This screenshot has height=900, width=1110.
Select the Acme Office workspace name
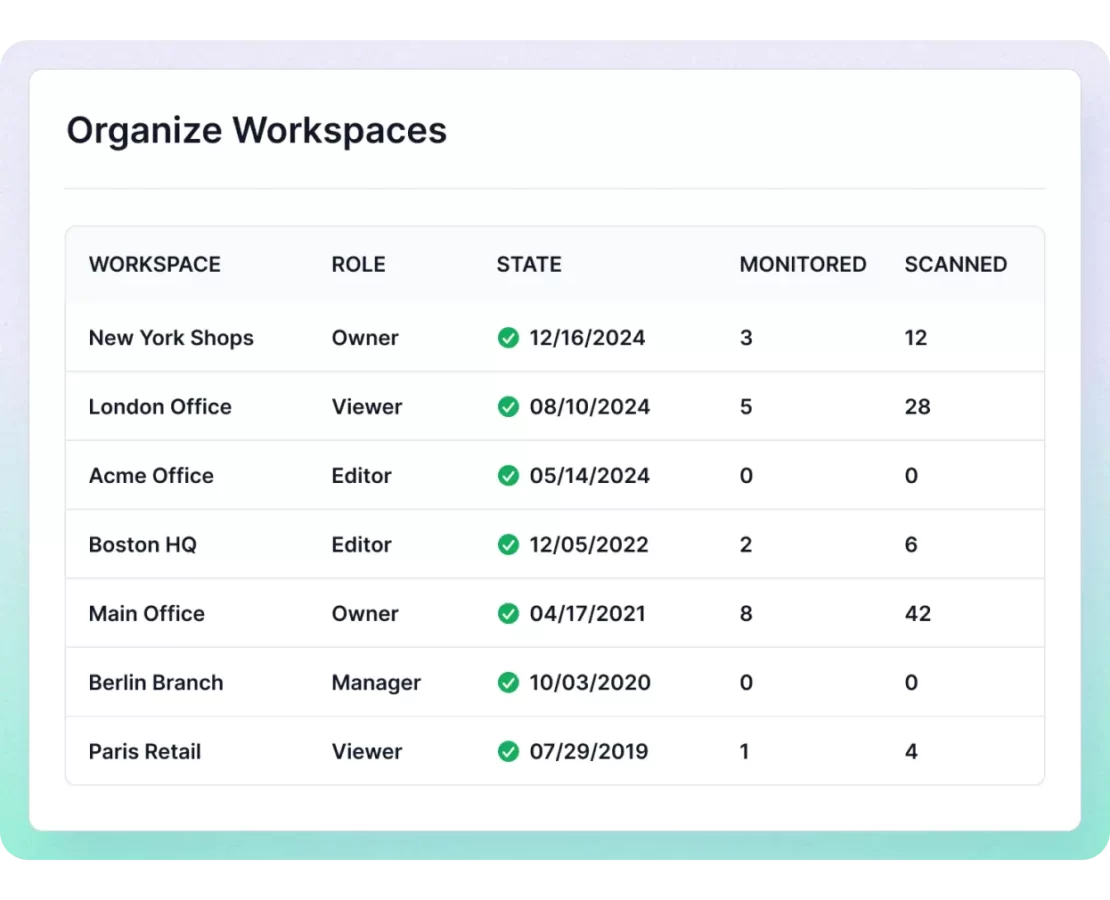click(151, 476)
